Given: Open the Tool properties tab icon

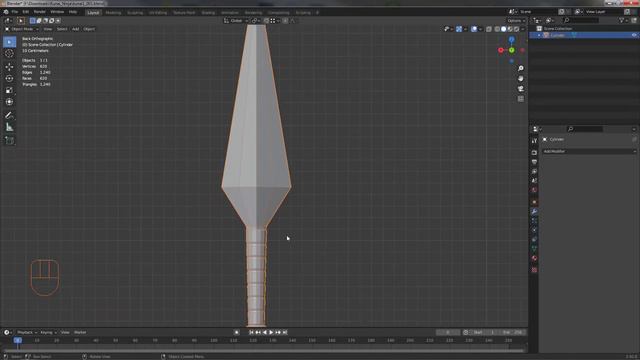Looking at the screenshot, I should click(534, 141).
